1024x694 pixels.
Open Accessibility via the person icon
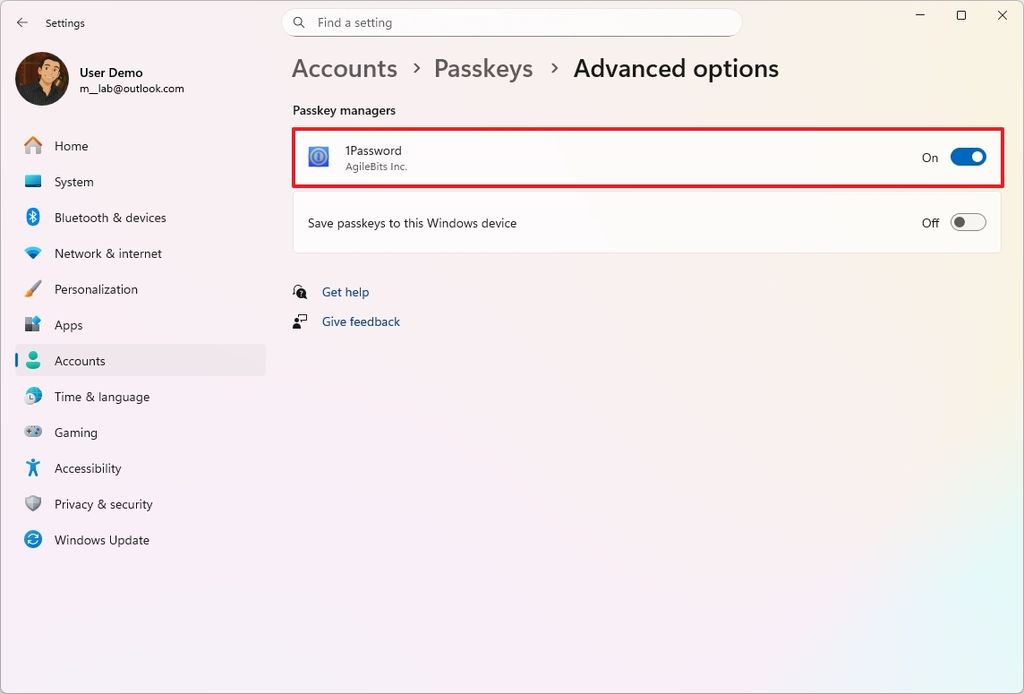(34, 468)
